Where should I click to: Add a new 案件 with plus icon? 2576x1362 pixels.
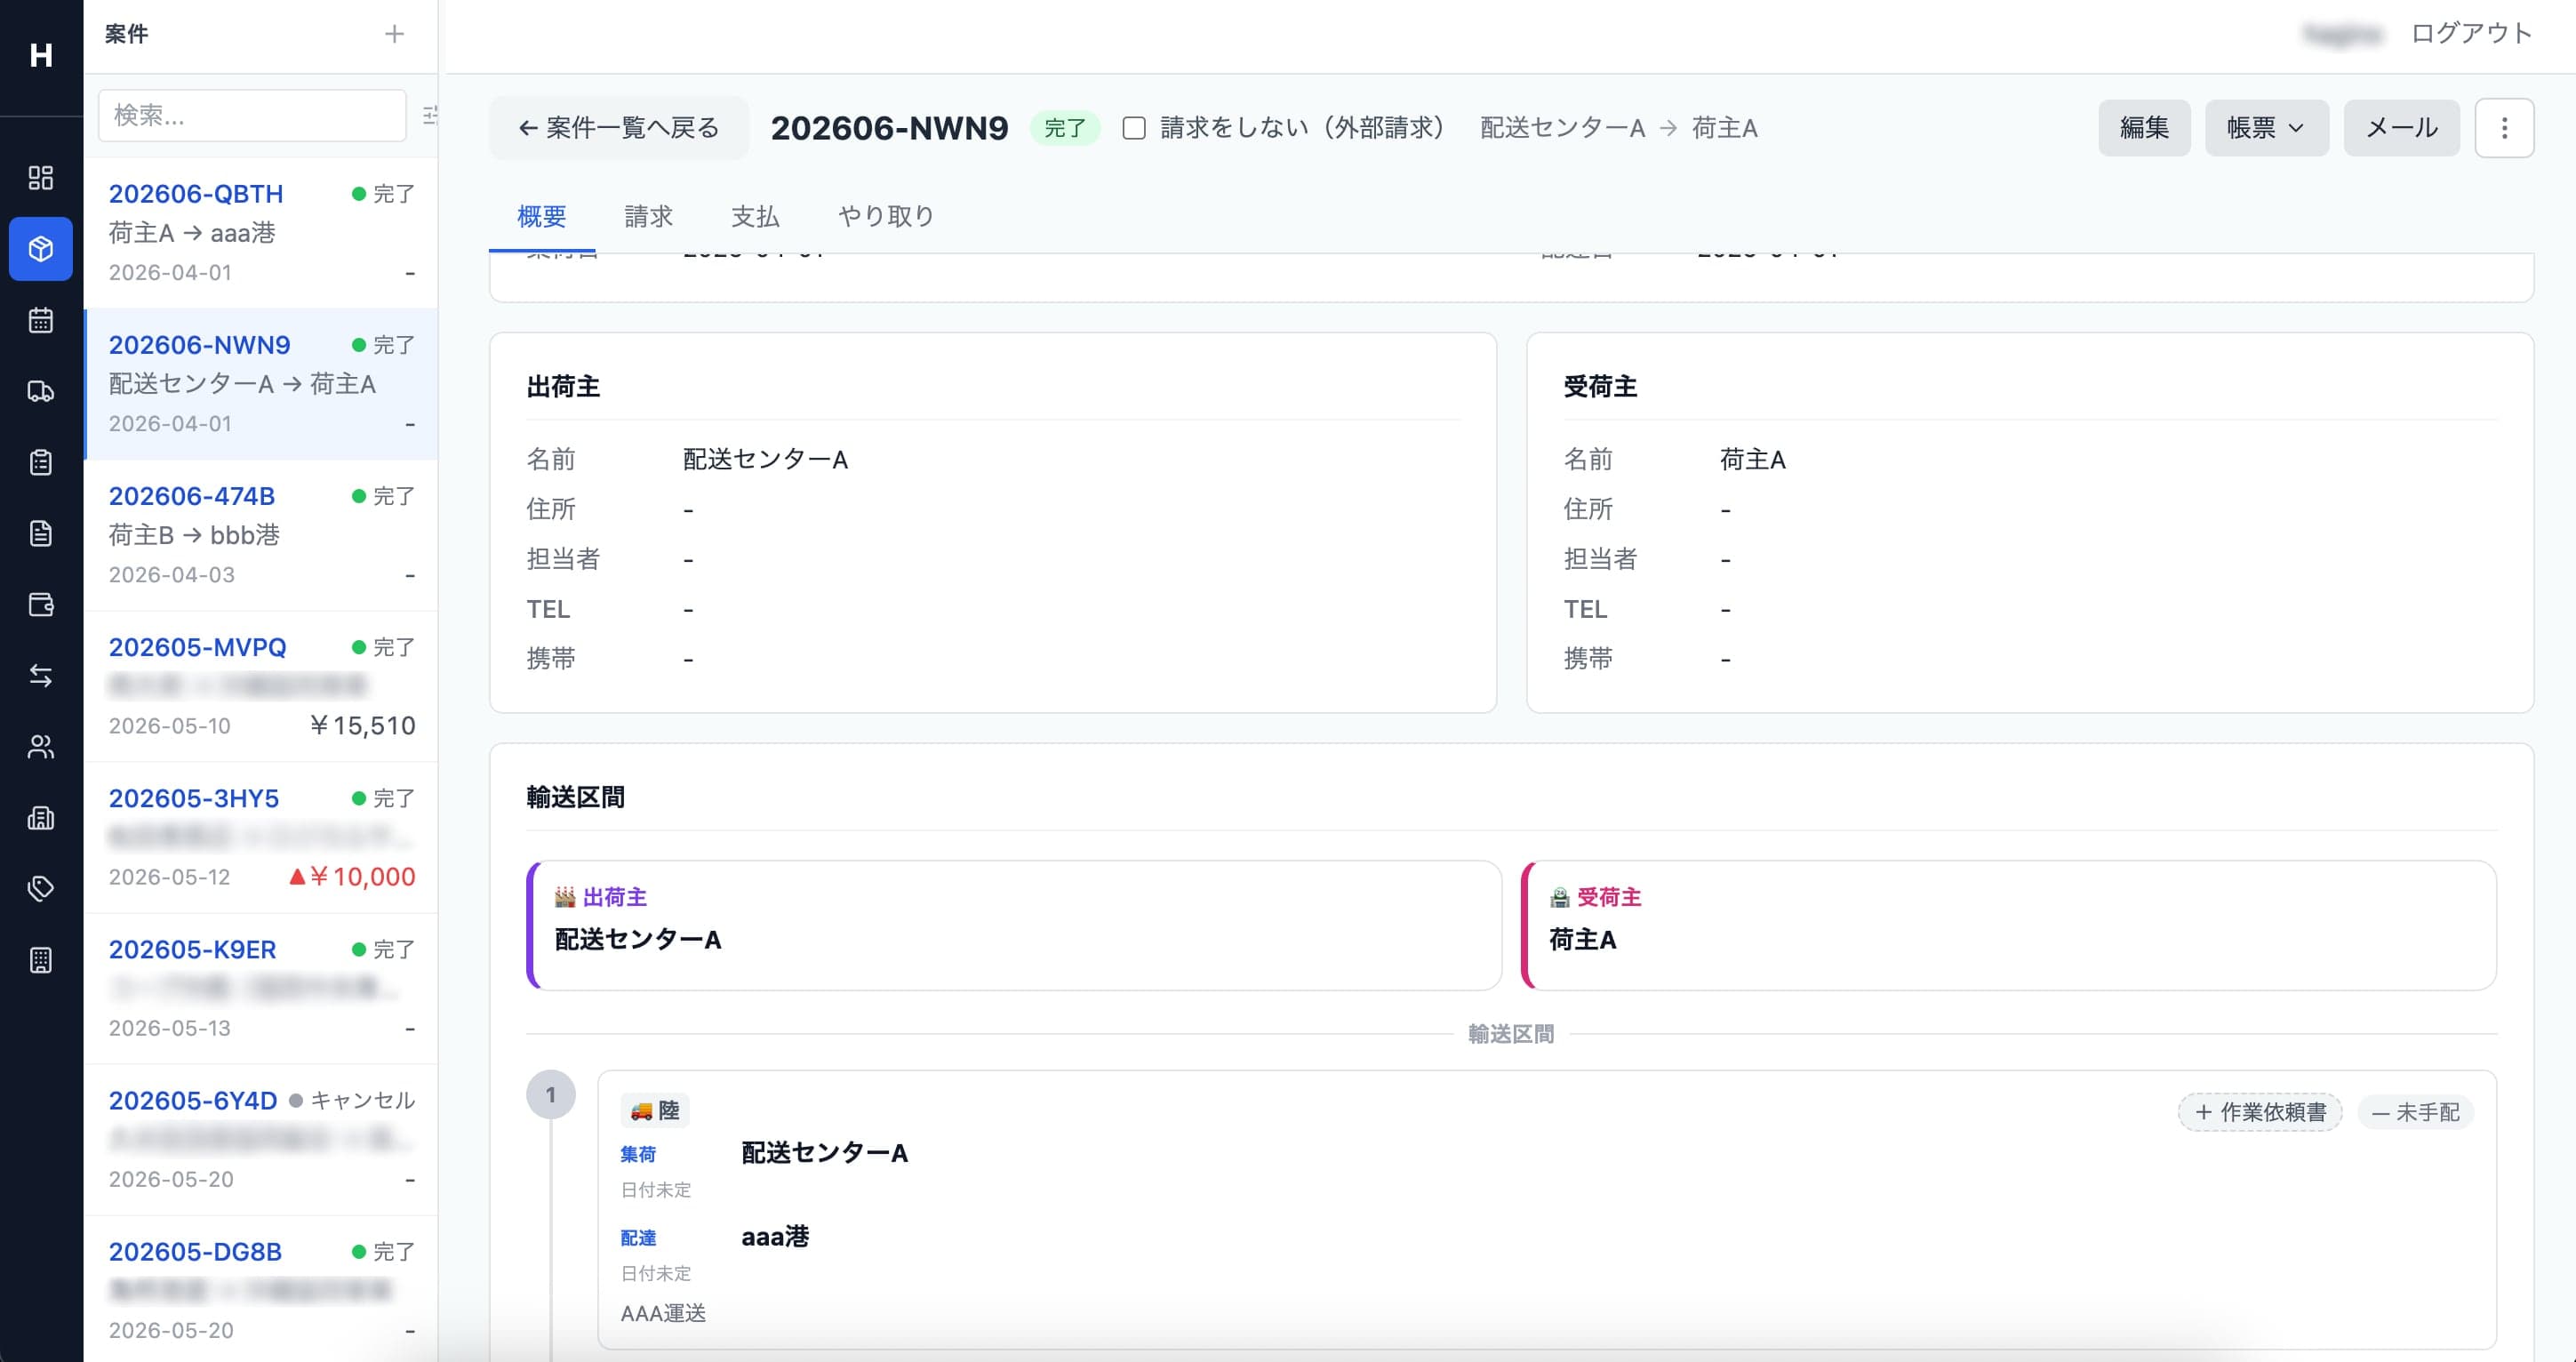(394, 34)
